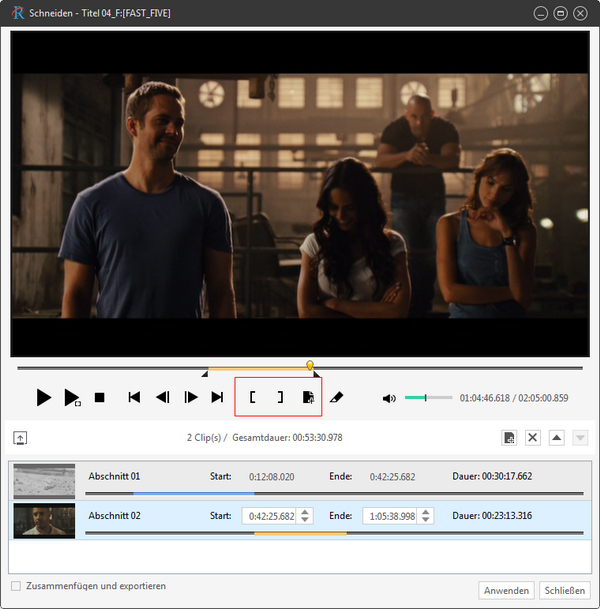Add new clip from the playback toolbar
600x609 pixels.
coord(309,397)
